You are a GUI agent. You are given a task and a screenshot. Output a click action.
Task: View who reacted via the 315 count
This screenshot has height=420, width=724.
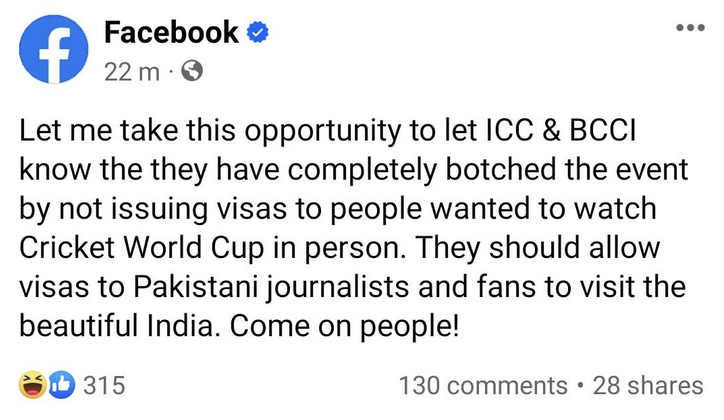tap(104, 385)
